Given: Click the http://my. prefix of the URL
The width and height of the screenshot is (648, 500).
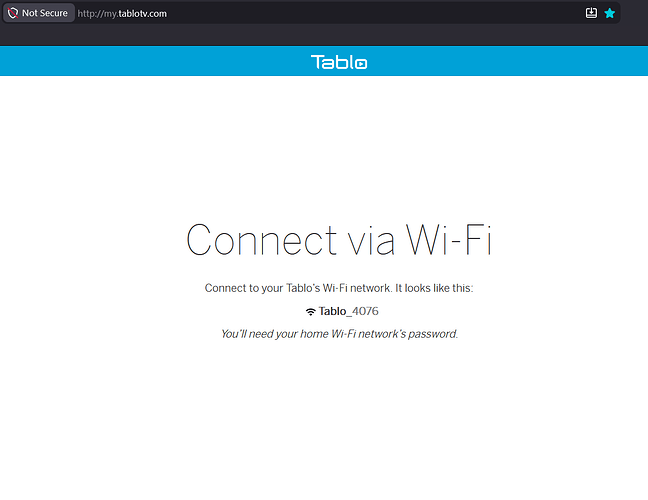Looking at the screenshot, I should 98,14.
